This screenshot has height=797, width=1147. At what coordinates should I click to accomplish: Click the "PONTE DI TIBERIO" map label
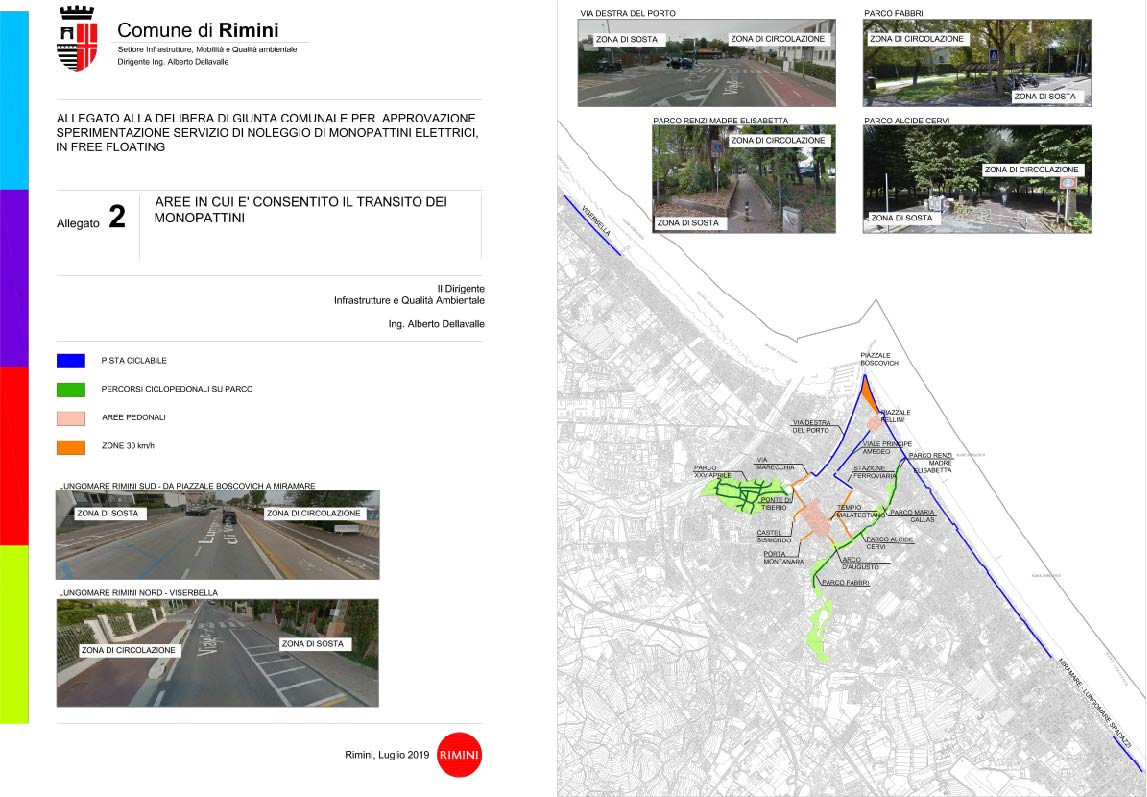click(x=776, y=504)
